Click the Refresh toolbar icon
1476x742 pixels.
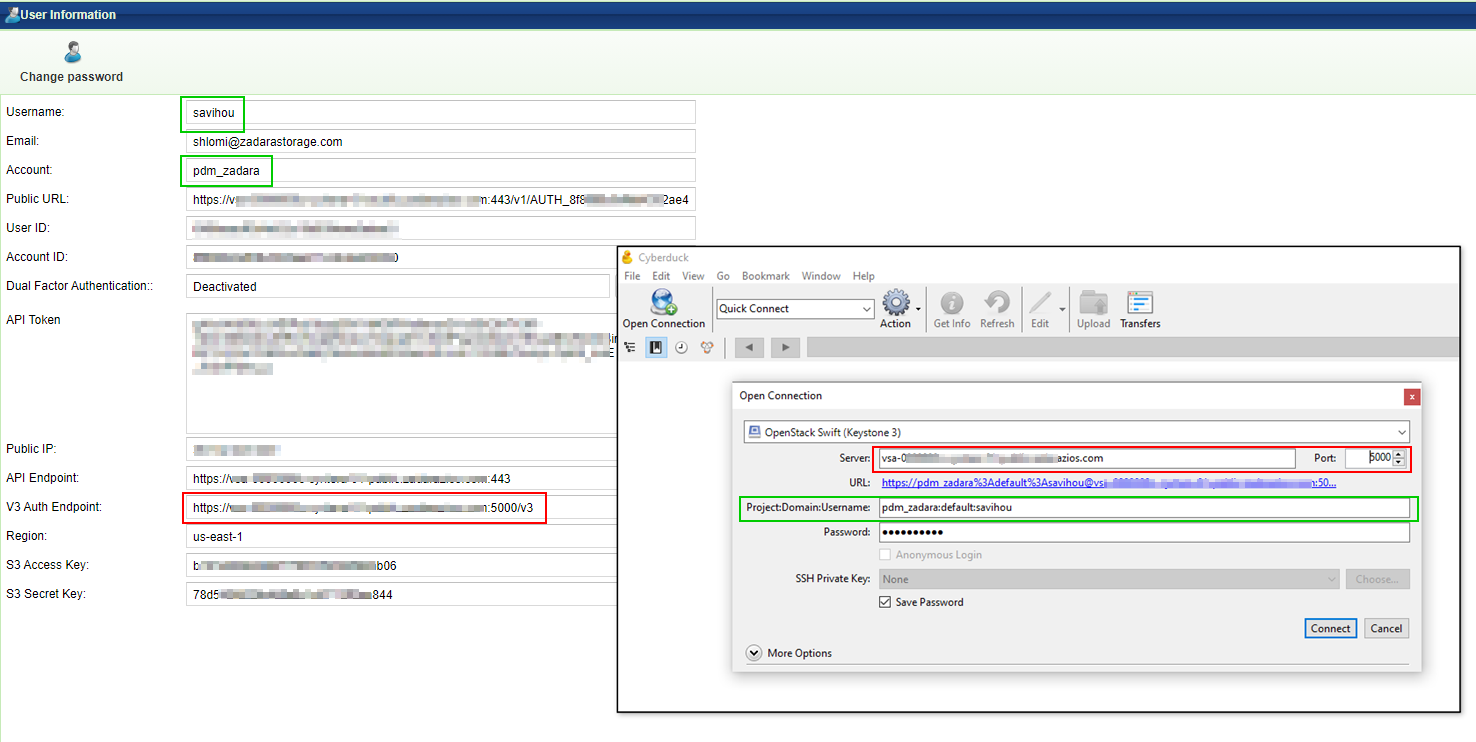coord(997,302)
